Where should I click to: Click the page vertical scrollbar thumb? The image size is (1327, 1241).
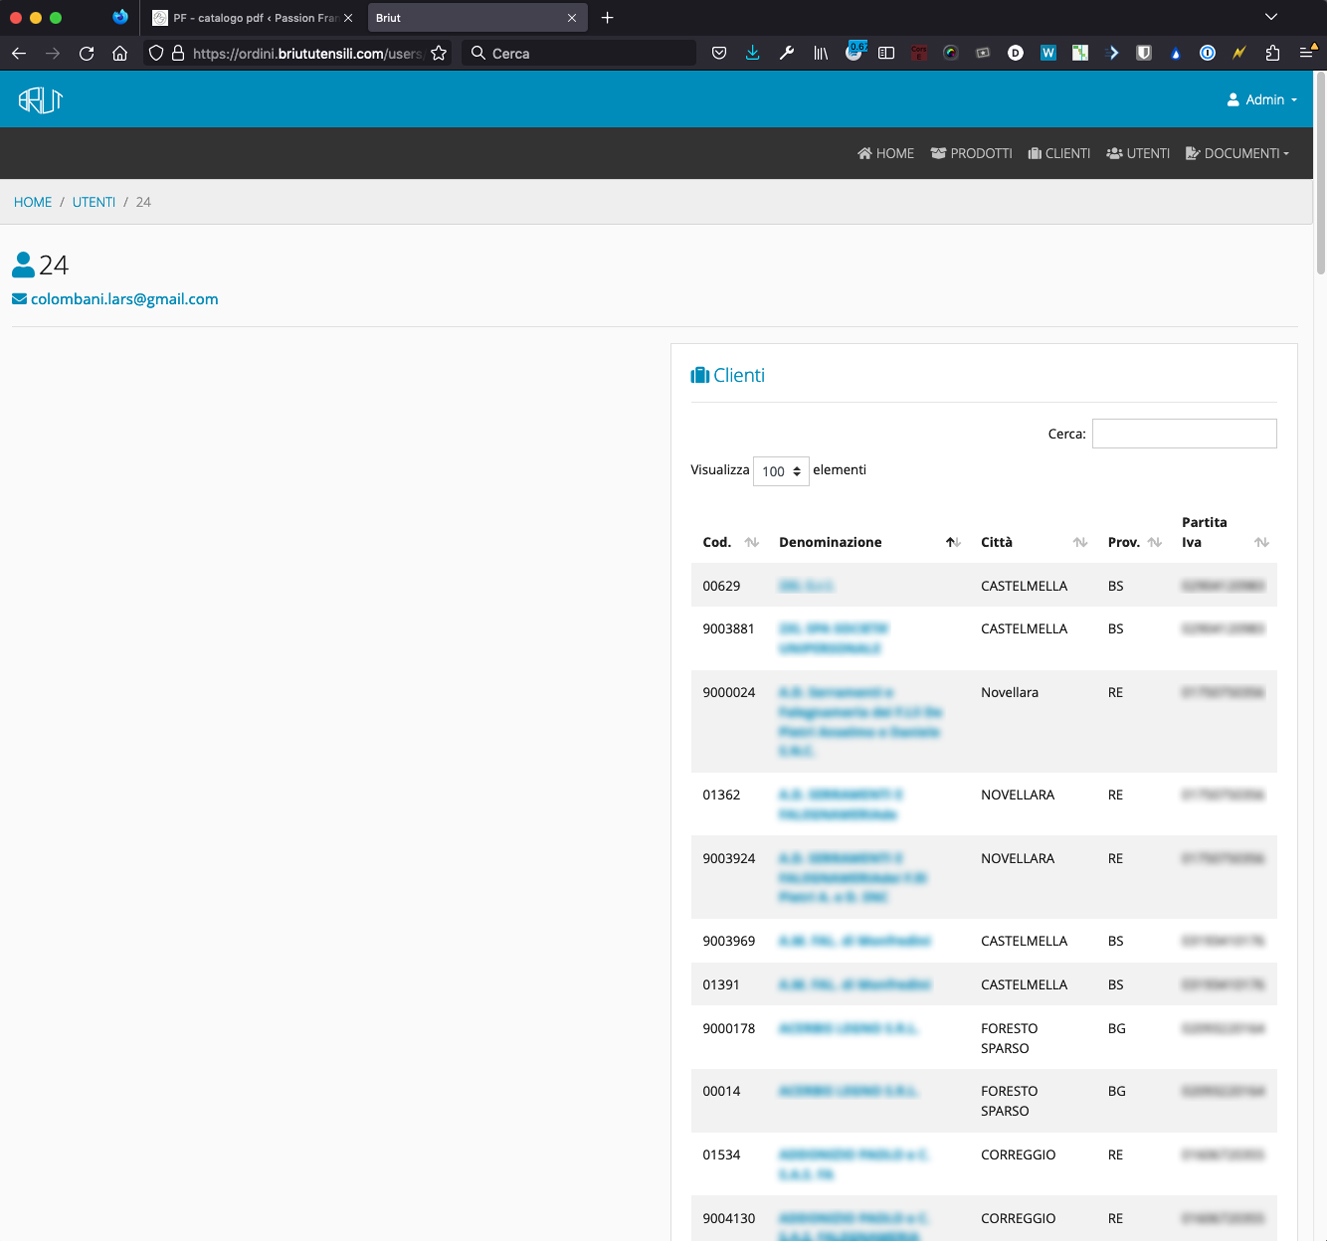(1320, 172)
